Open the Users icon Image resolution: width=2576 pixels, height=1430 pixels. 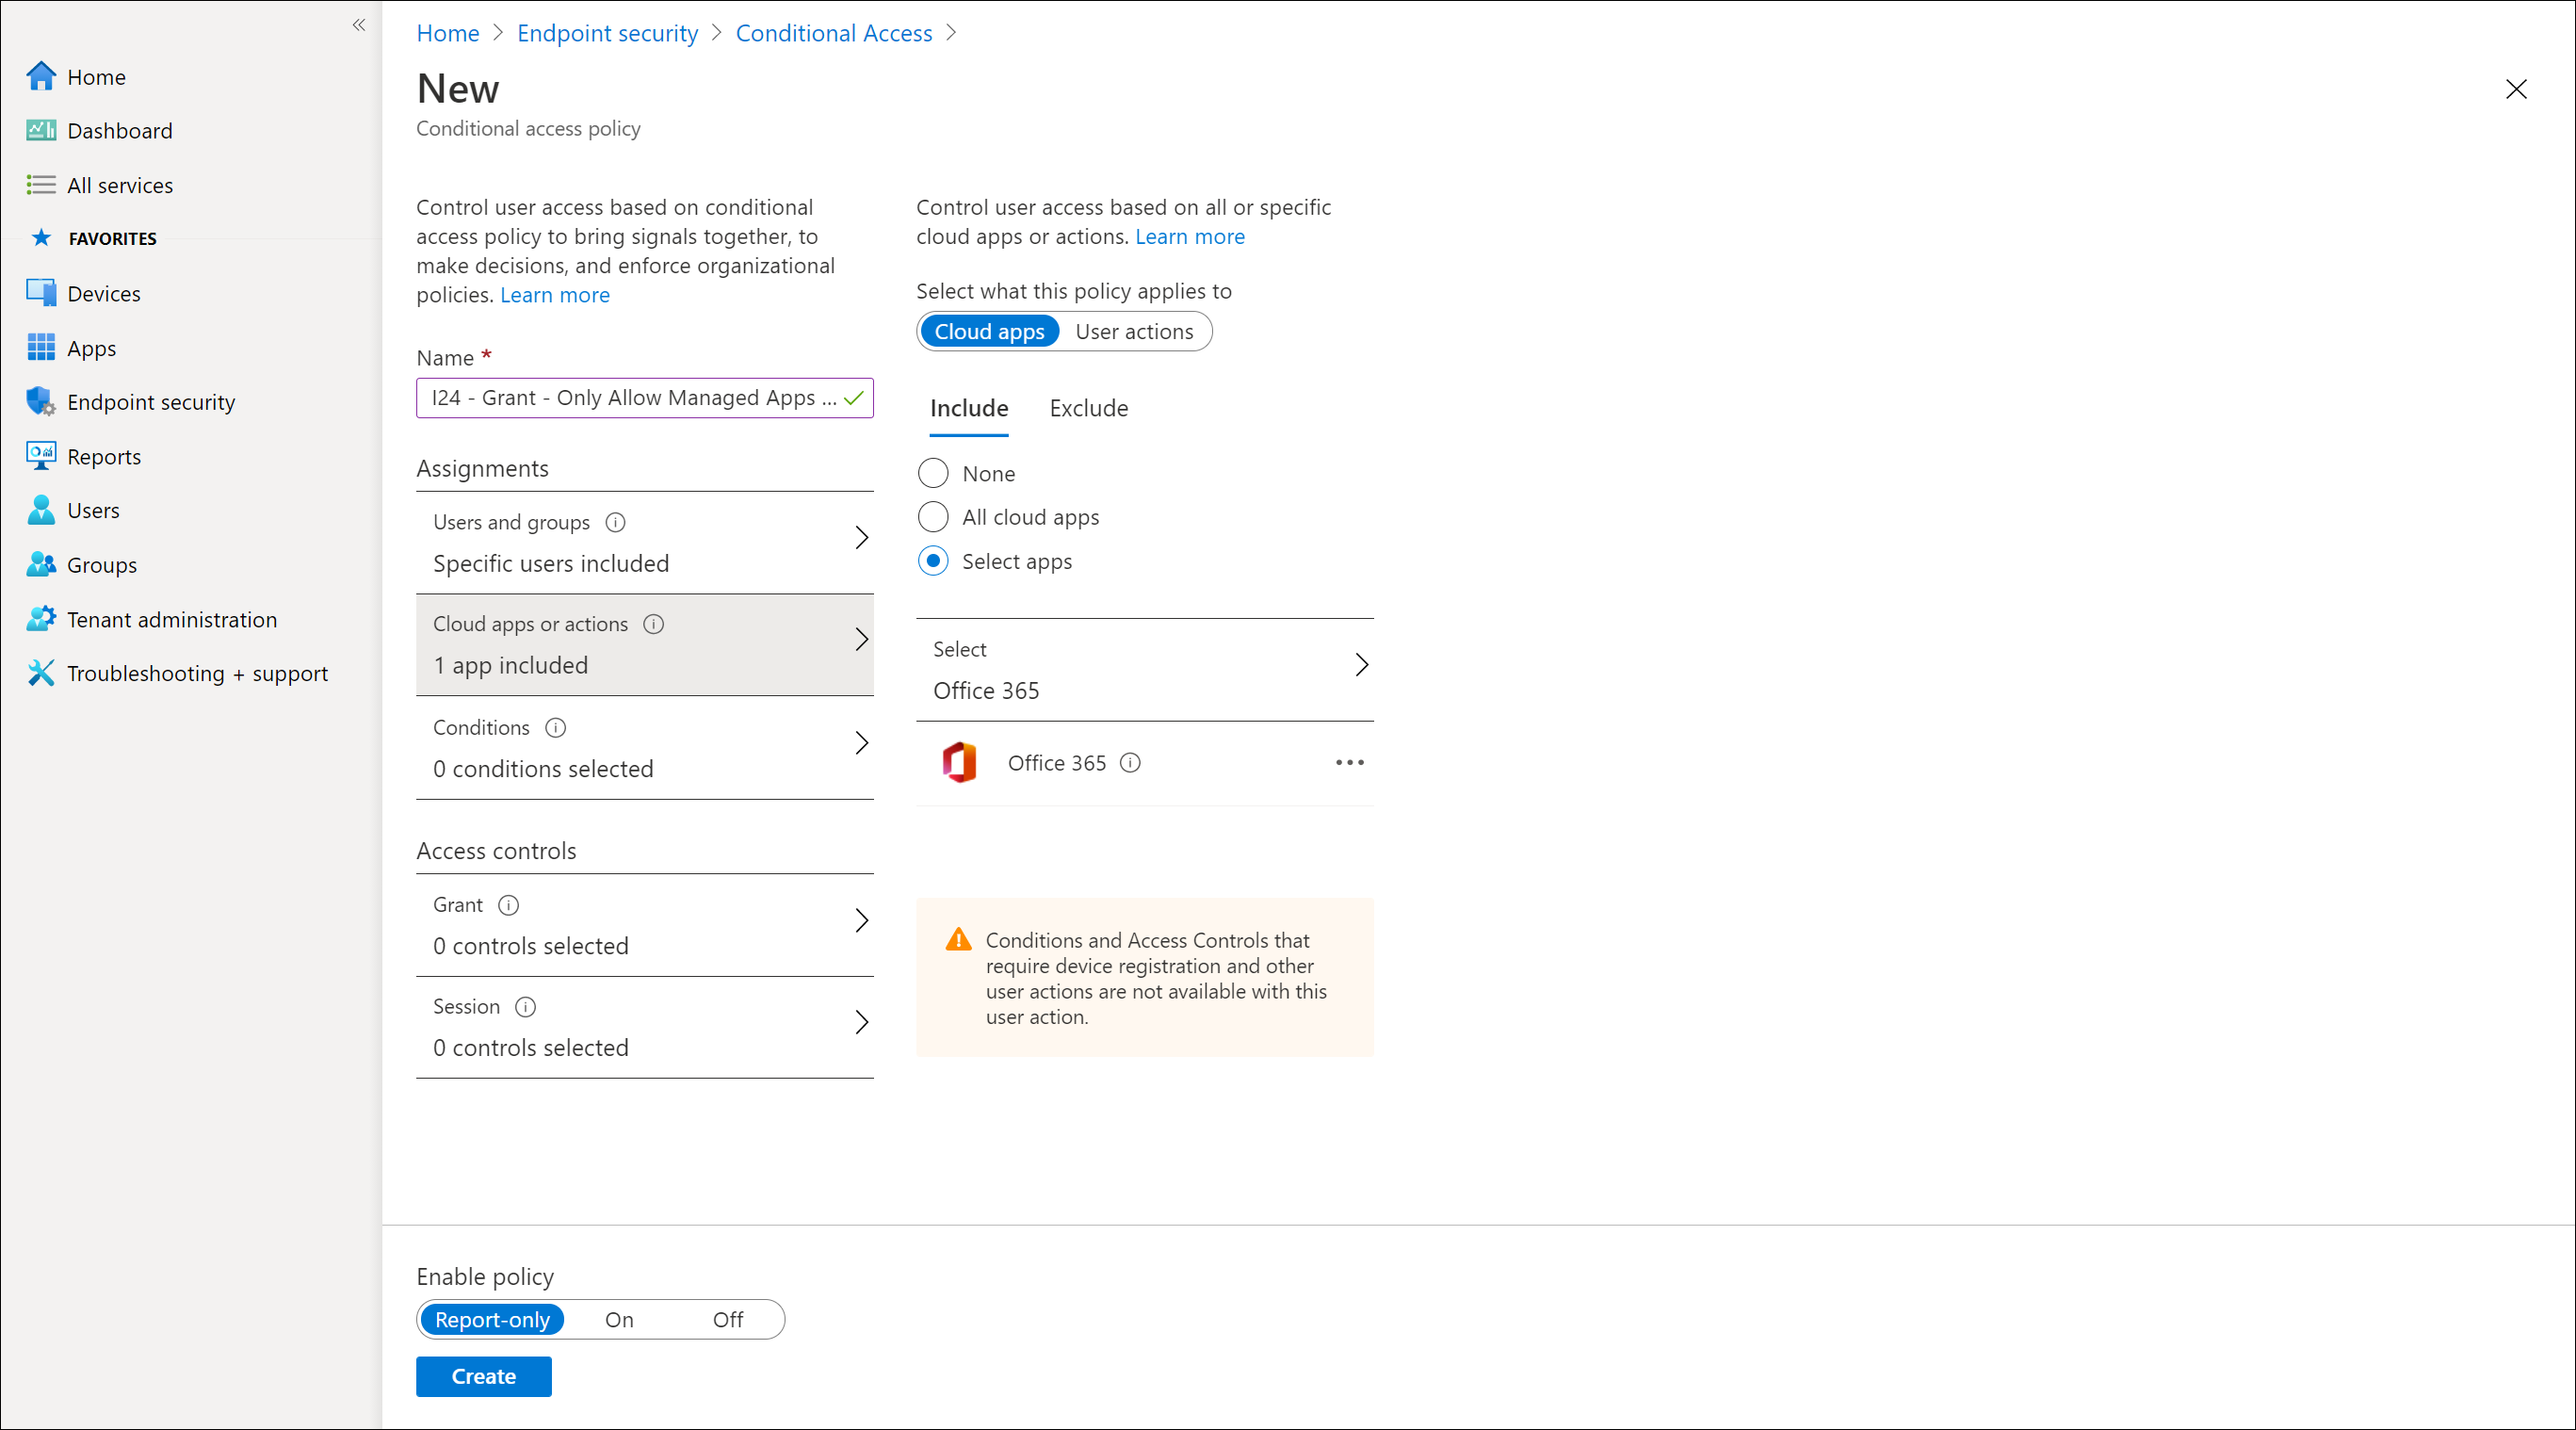(x=41, y=510)
